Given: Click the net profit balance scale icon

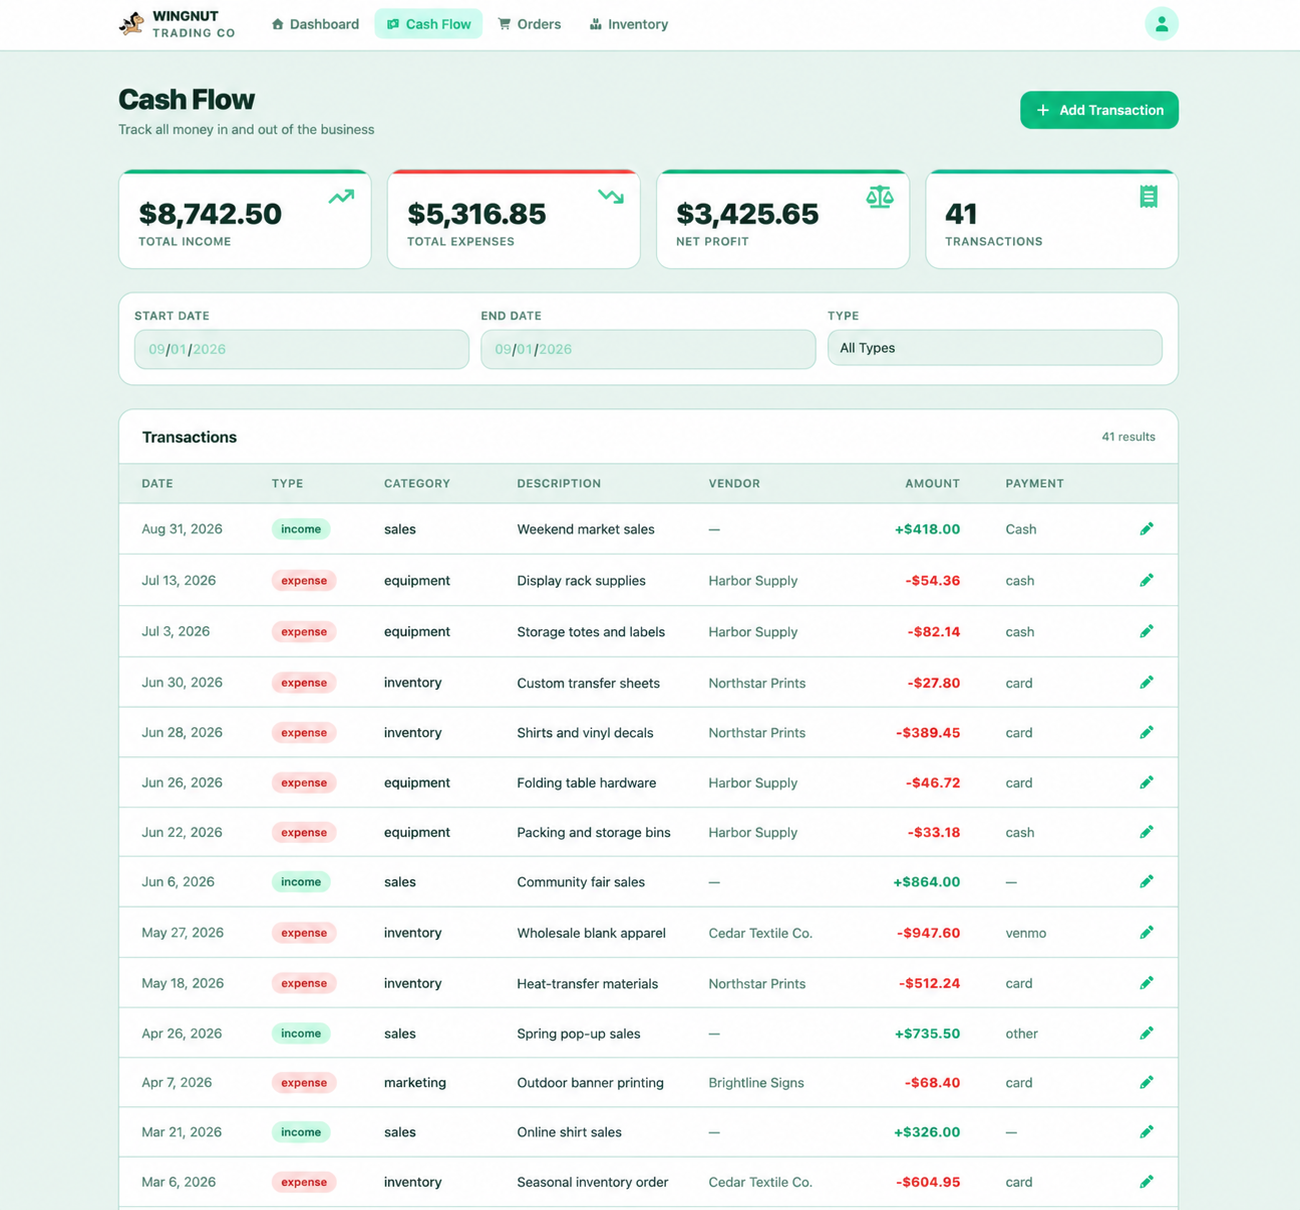Looking at the screenshot, I should tap(880, 197).
